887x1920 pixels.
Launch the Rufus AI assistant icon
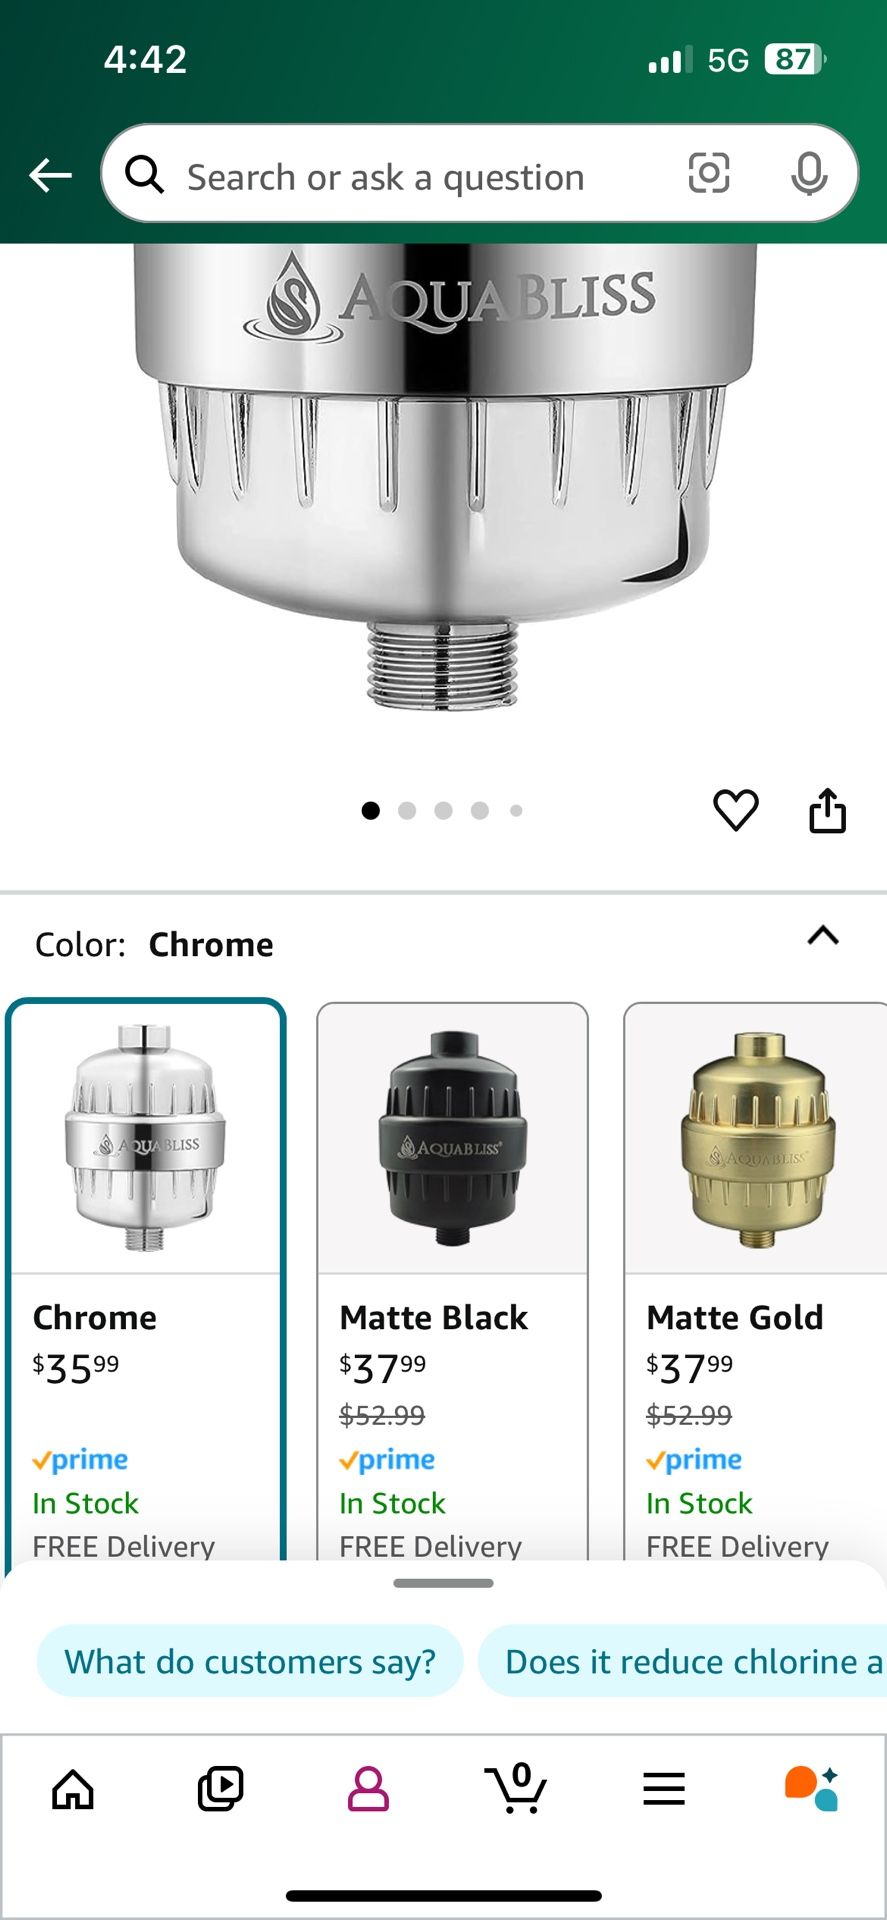(811, 1789)
